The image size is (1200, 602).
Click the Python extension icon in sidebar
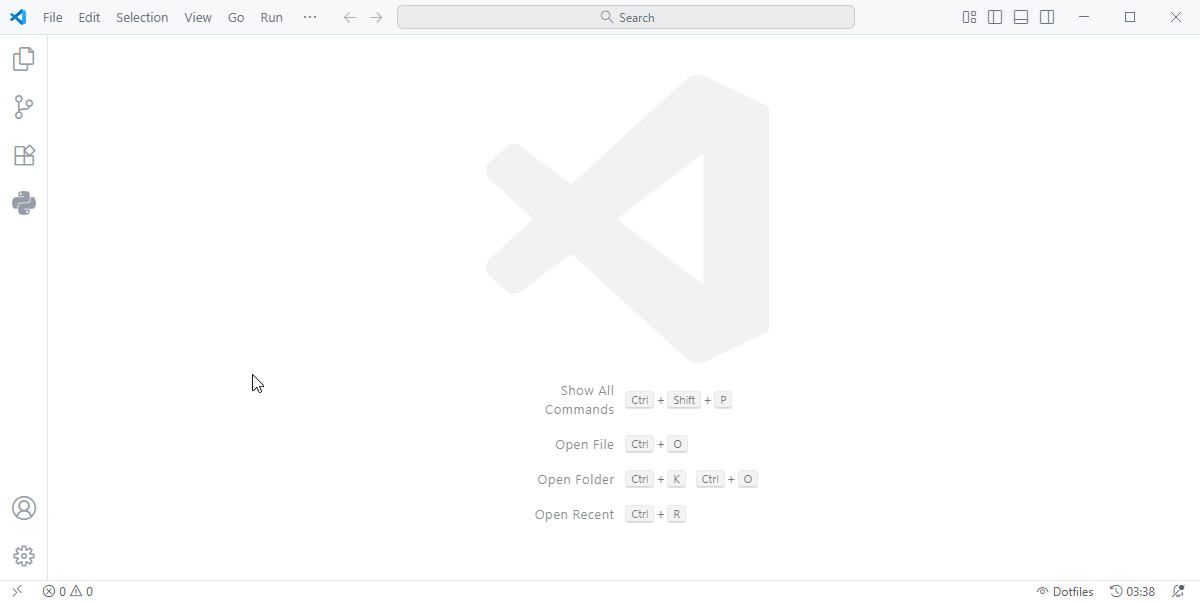[x=23, y=203]
